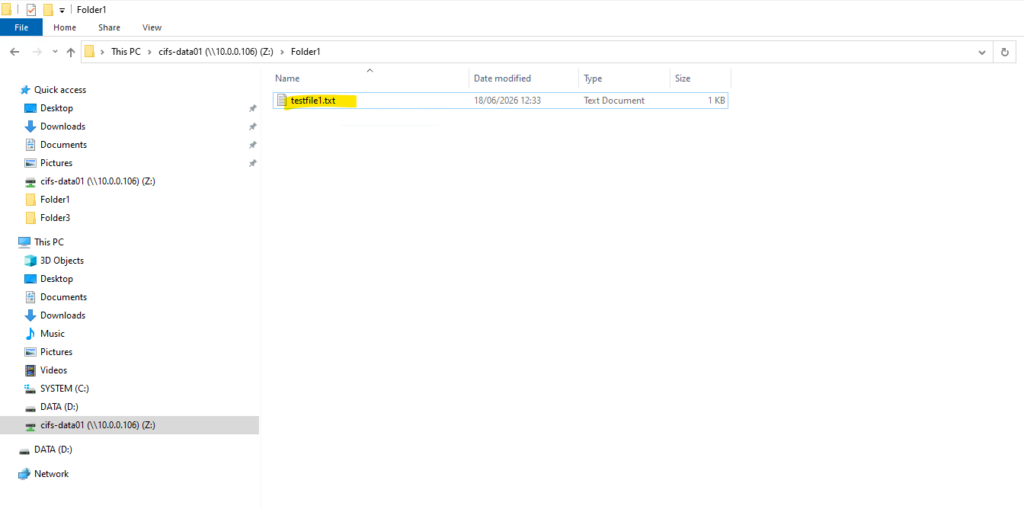
Task: Expand the address bar history dropdown
Action: pyautogui.click(x=982, y=52)
